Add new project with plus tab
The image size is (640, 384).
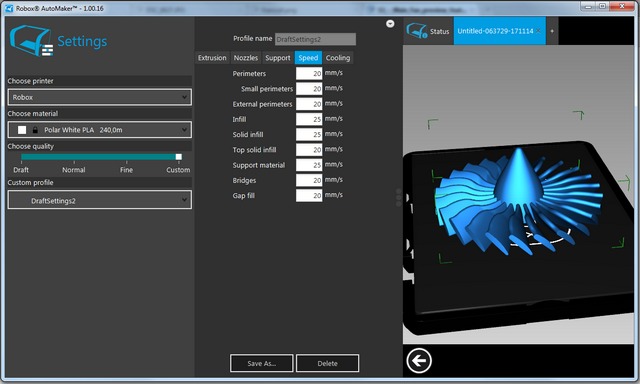pyautogui.click(x=552, y=31)
